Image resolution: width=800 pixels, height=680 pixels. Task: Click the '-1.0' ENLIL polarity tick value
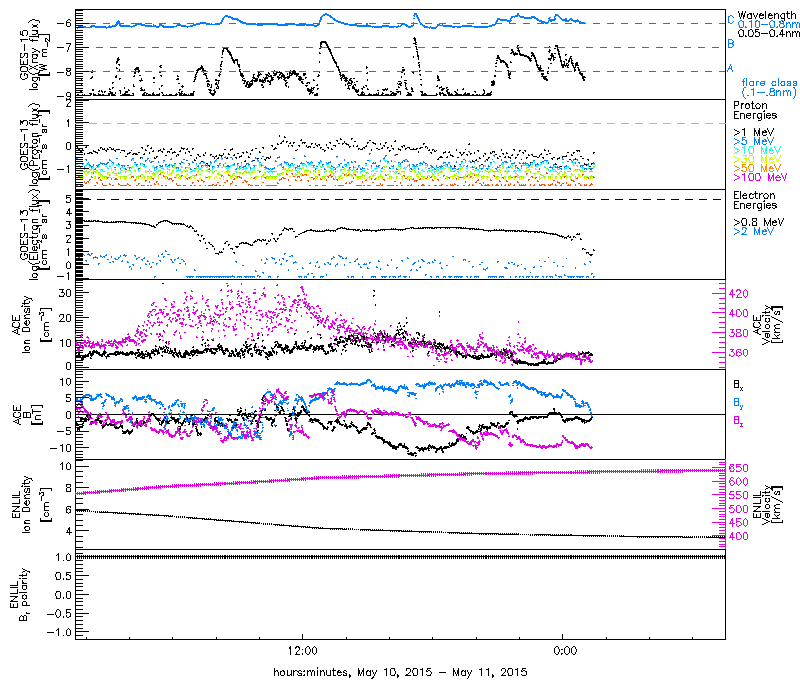pos(60,632)
